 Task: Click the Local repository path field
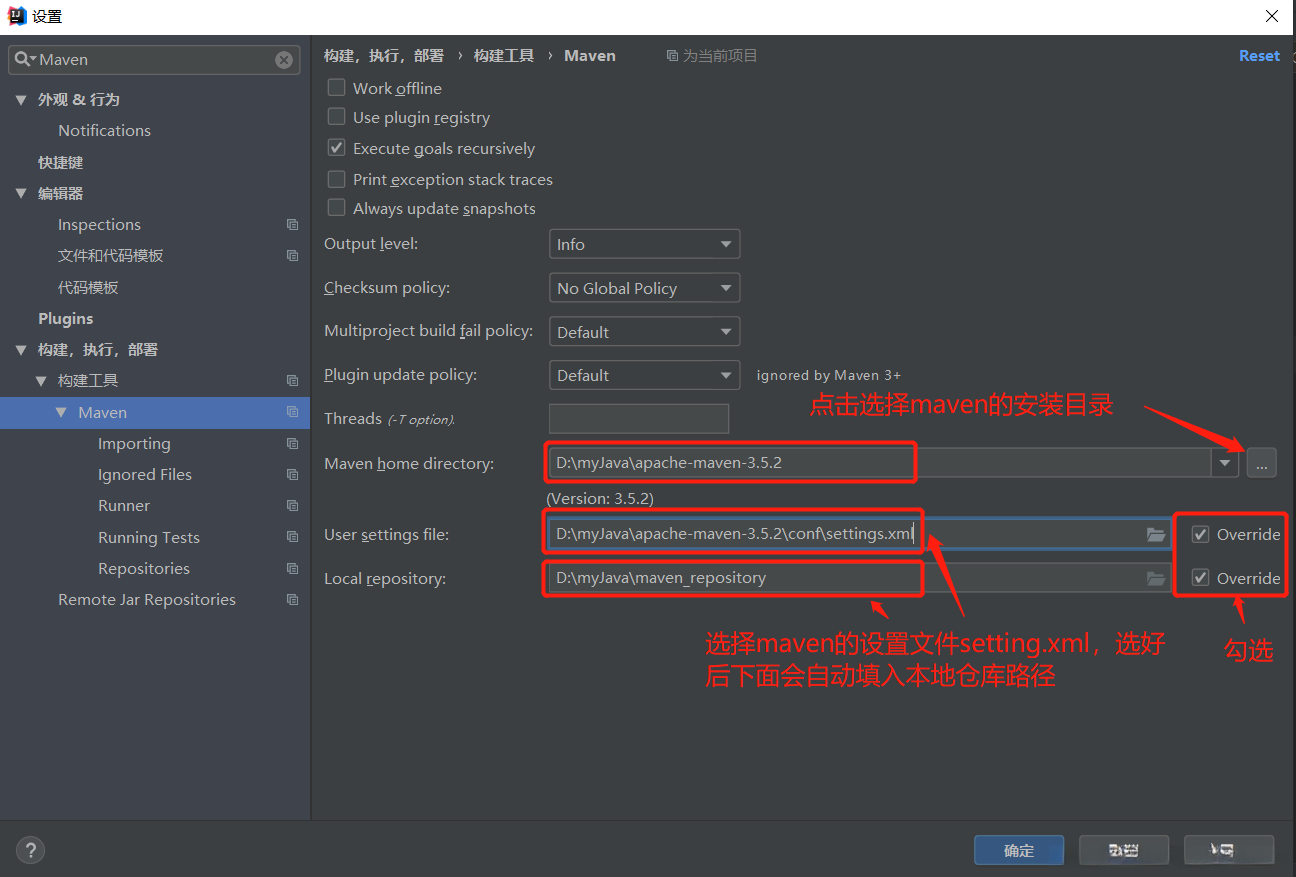click(859, 578)
